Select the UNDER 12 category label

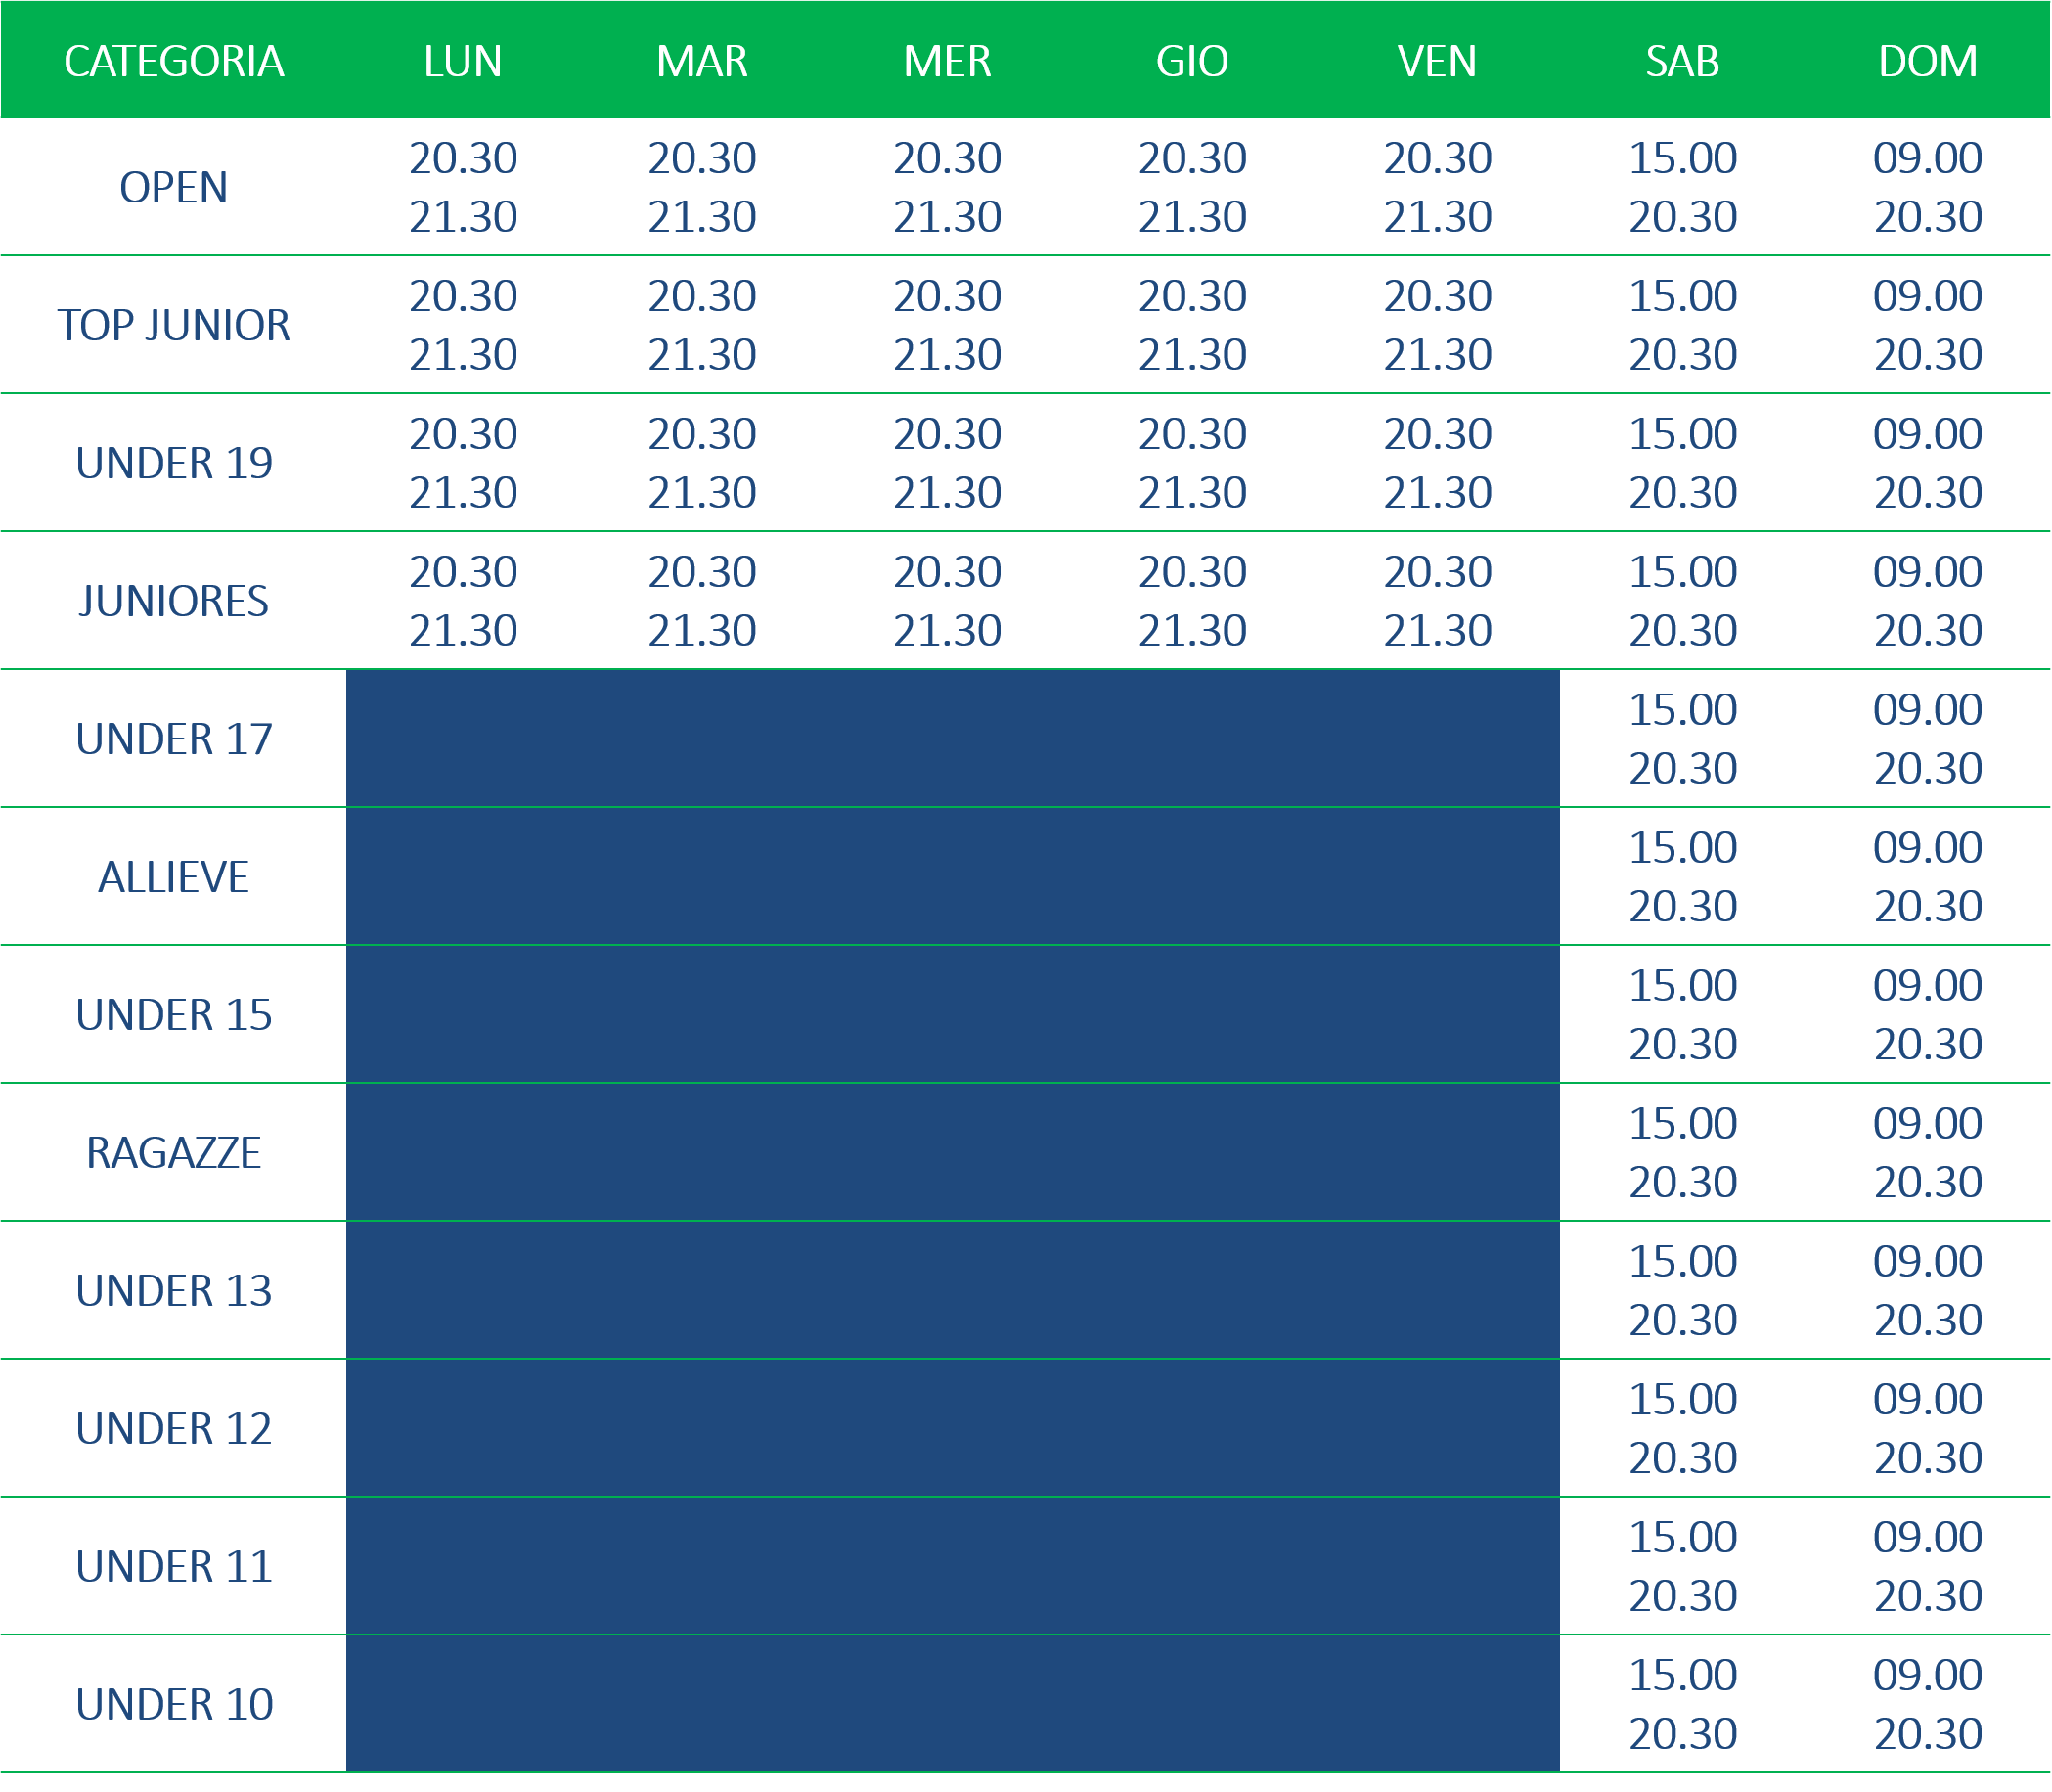174,1429
